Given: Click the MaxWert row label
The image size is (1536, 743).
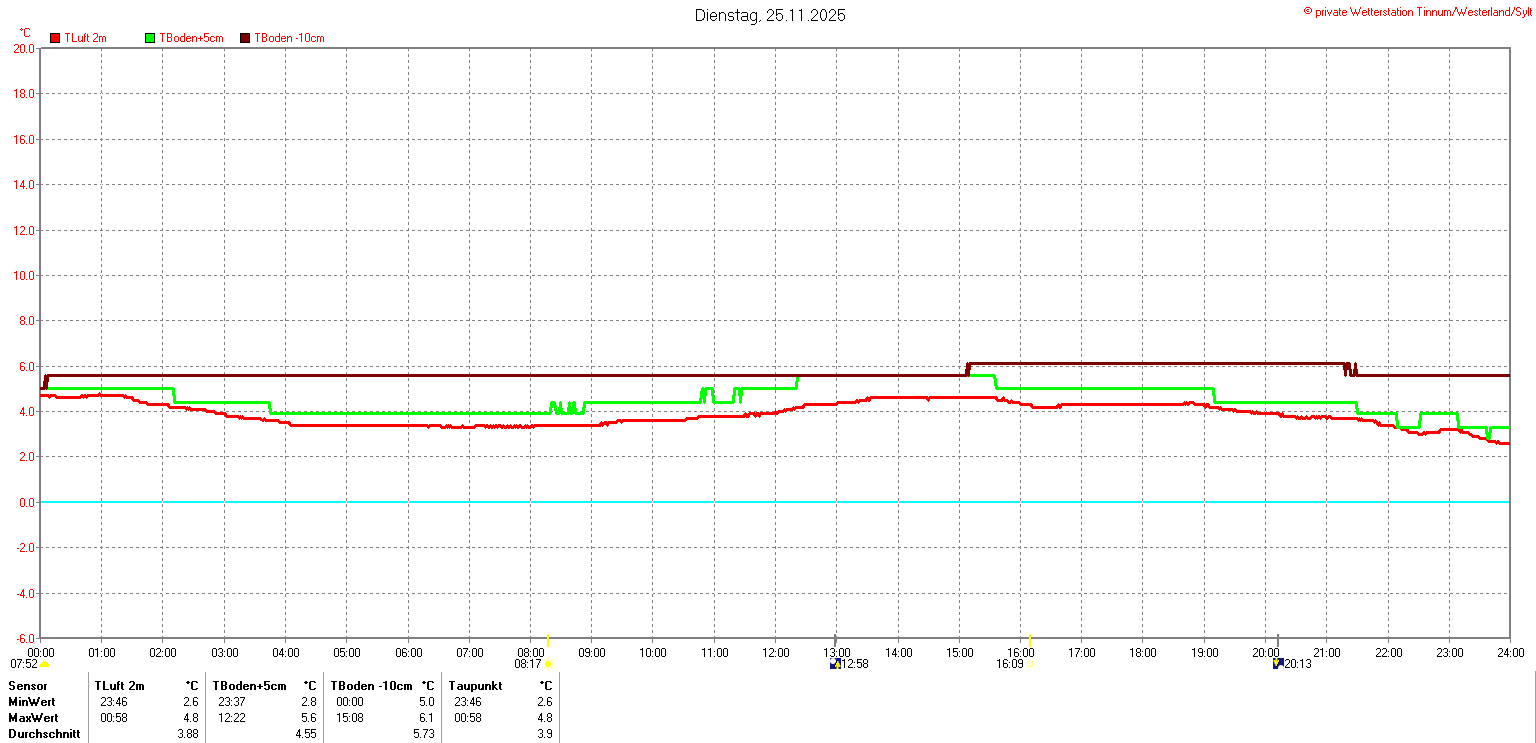Looking at the screenshot, I should point(34,718).
